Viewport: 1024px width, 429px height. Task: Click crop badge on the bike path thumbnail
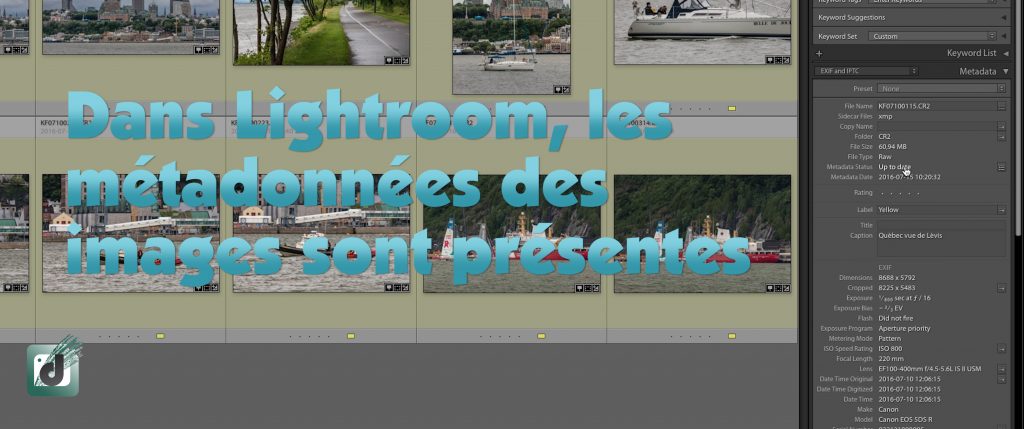398,60
